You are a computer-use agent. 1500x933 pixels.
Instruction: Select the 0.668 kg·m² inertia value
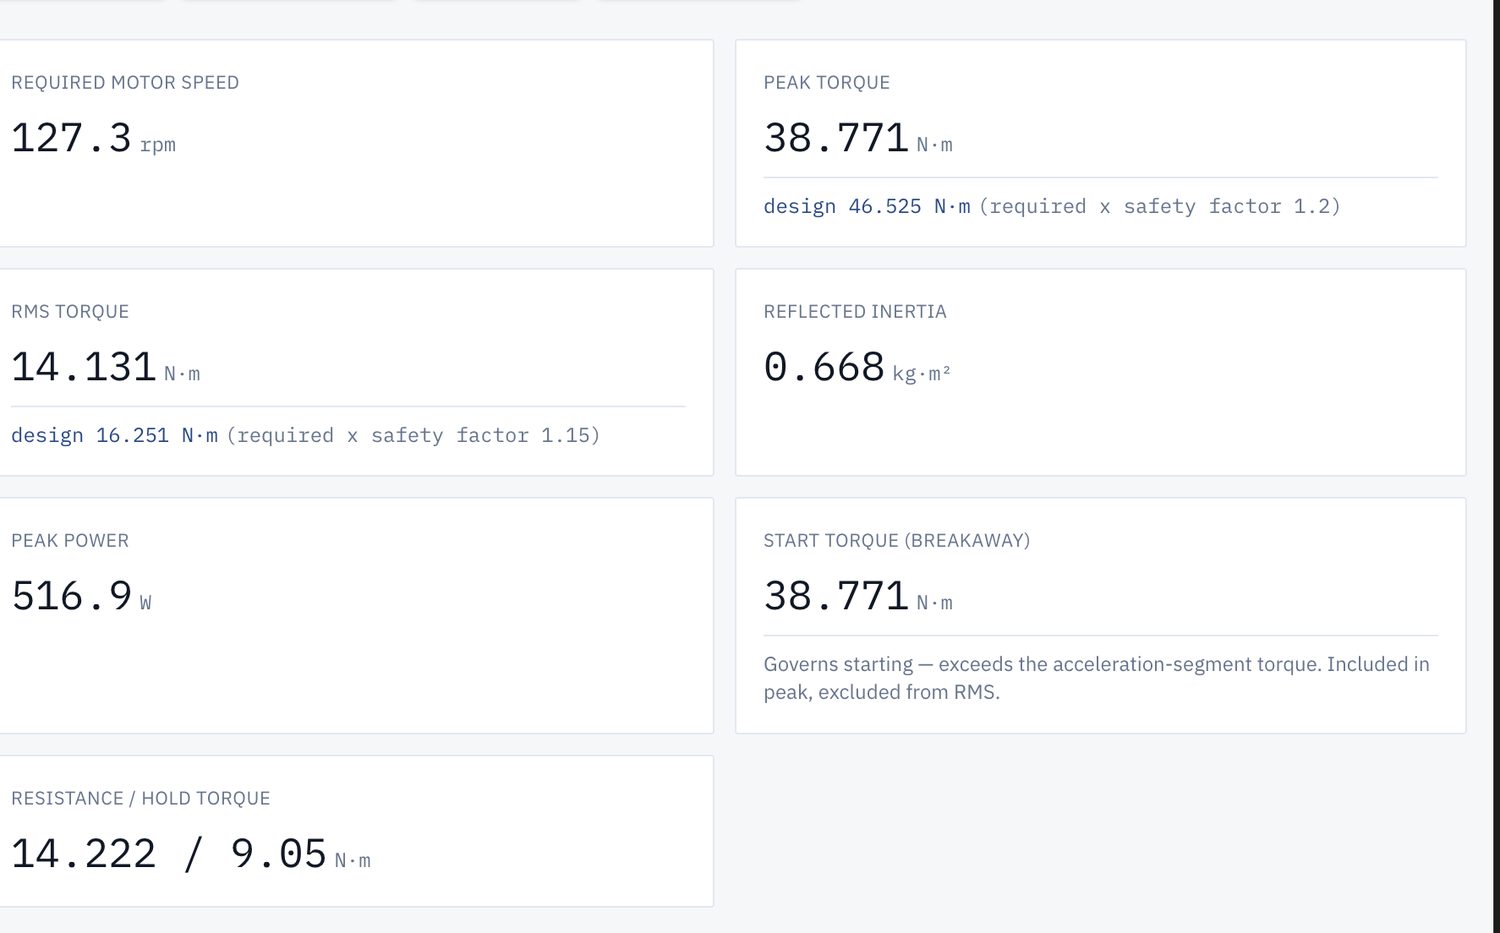point(856,368)
